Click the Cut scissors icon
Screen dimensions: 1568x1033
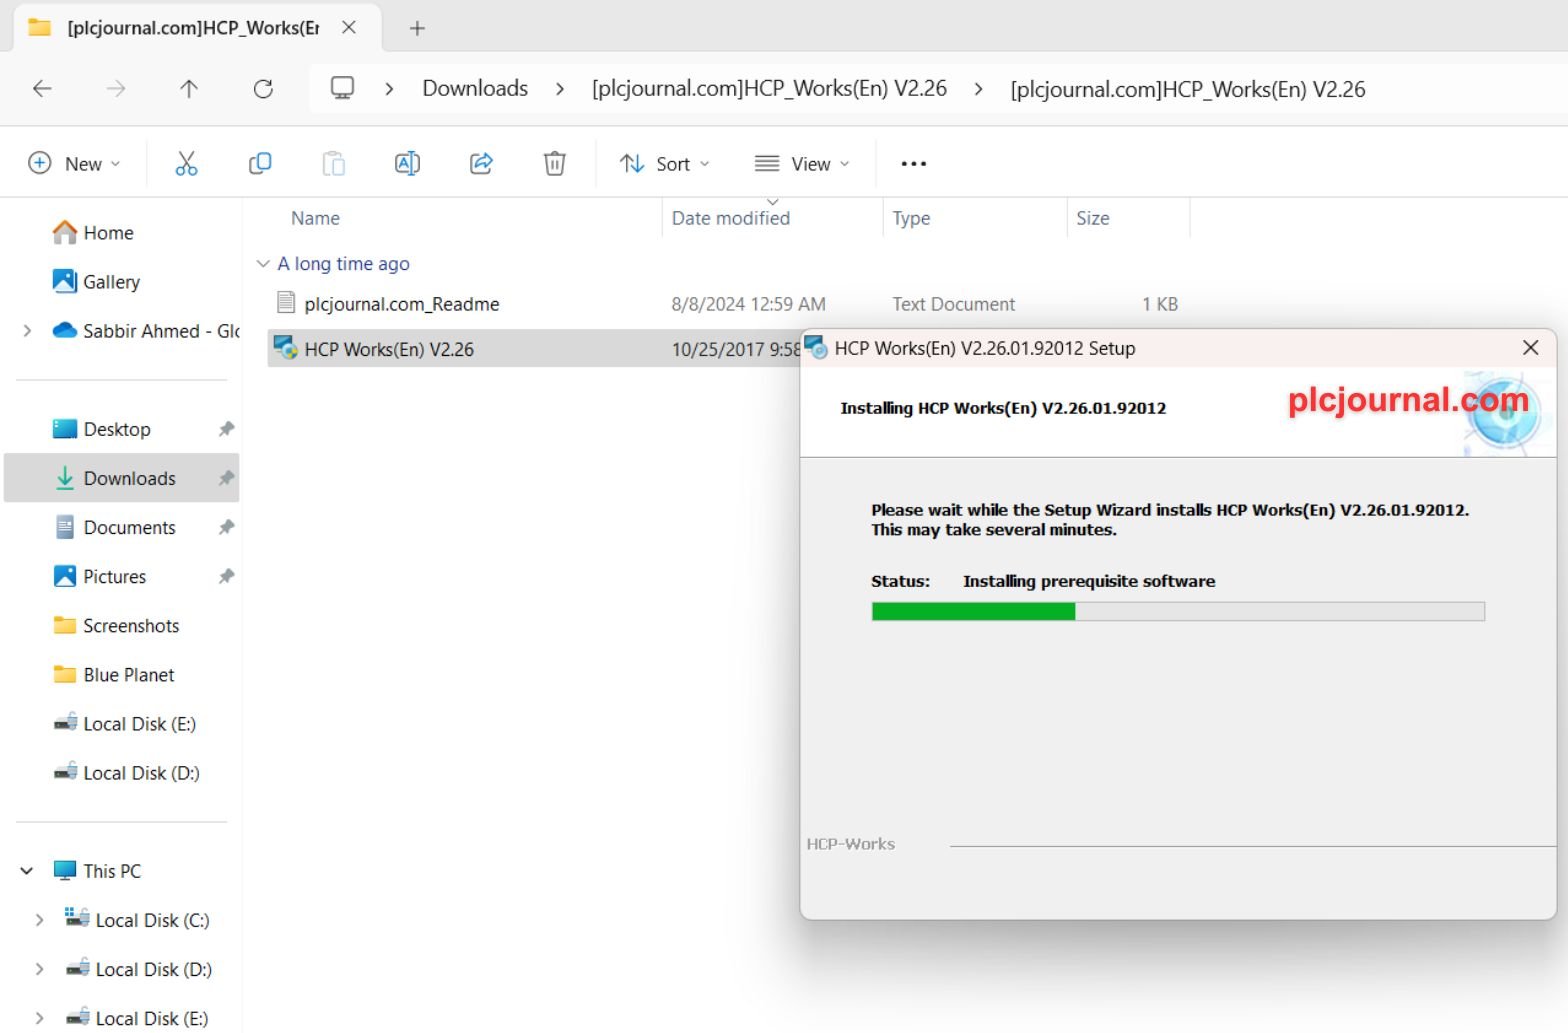click(x=186, y=163)
